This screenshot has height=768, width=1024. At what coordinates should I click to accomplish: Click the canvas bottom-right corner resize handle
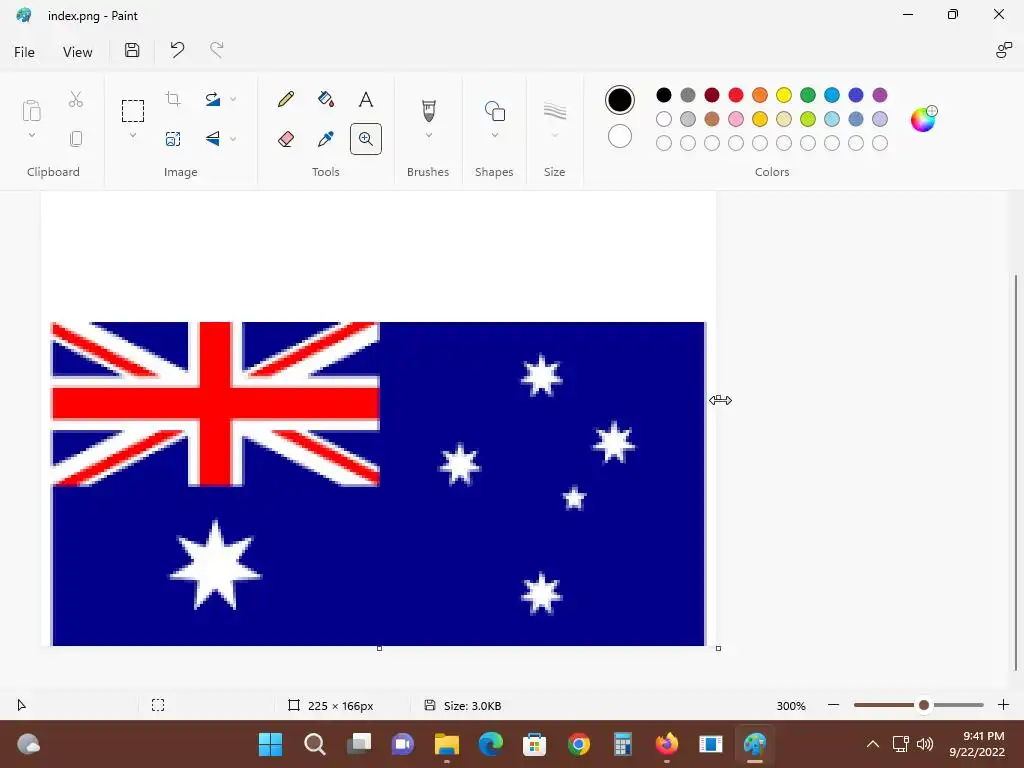718,648
